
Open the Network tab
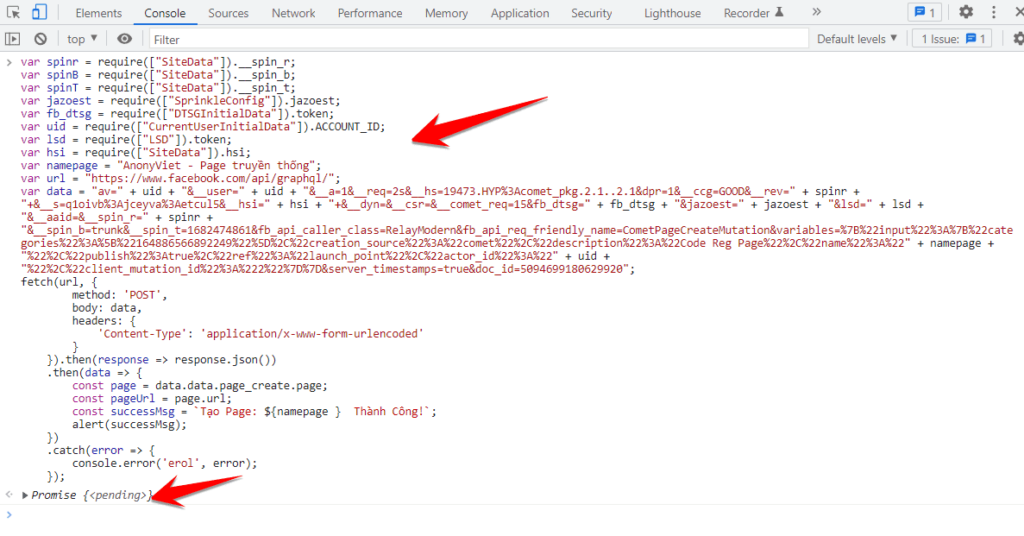click(x=293, y=13)
